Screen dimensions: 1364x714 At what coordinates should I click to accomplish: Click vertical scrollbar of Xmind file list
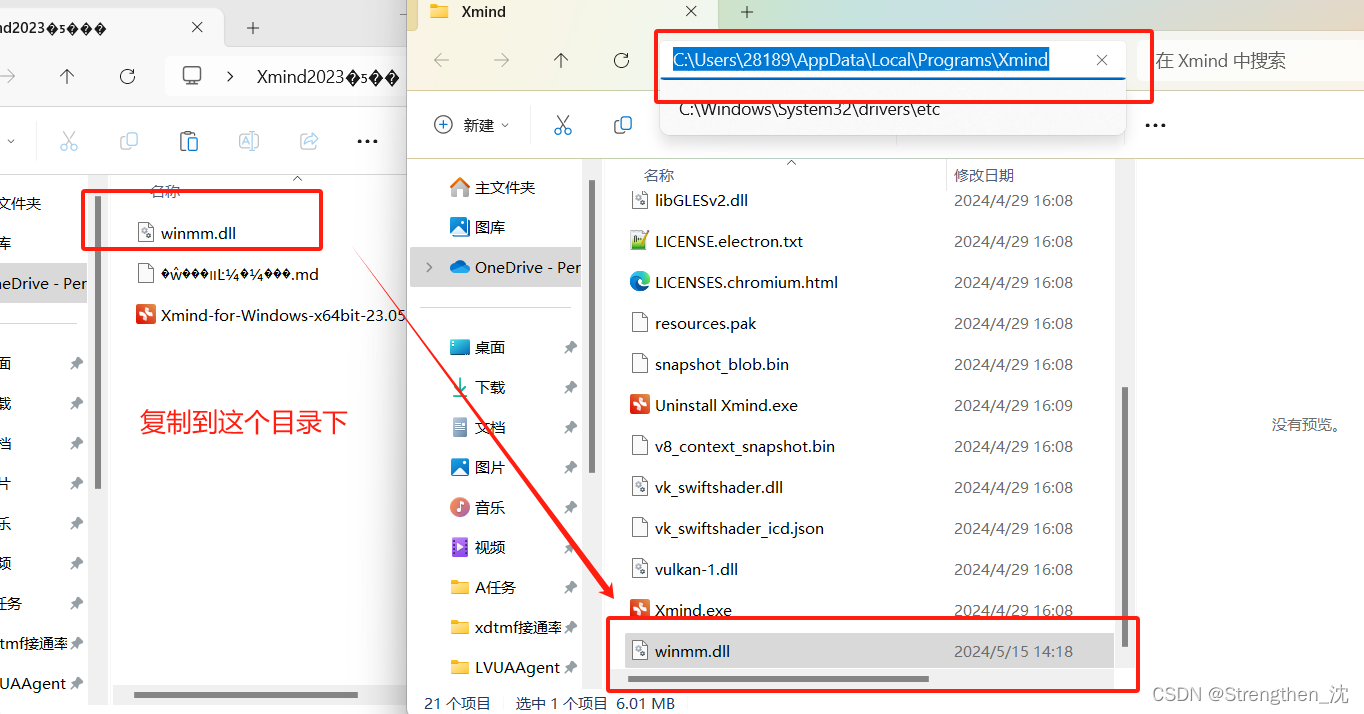pyautogui.click(x=1126, y=515)
